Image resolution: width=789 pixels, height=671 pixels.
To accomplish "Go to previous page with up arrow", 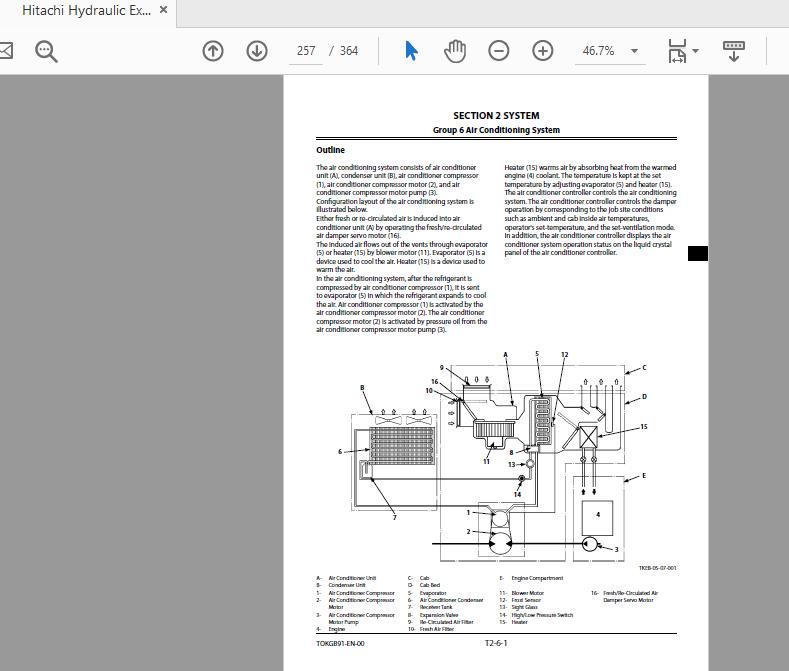I will coord(213,51).
